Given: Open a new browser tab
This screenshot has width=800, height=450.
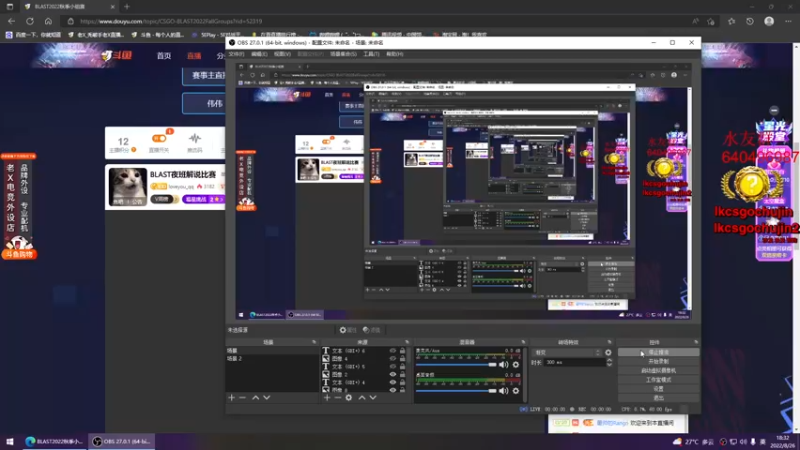Looking at the screenshot, I should coord(127,7).
